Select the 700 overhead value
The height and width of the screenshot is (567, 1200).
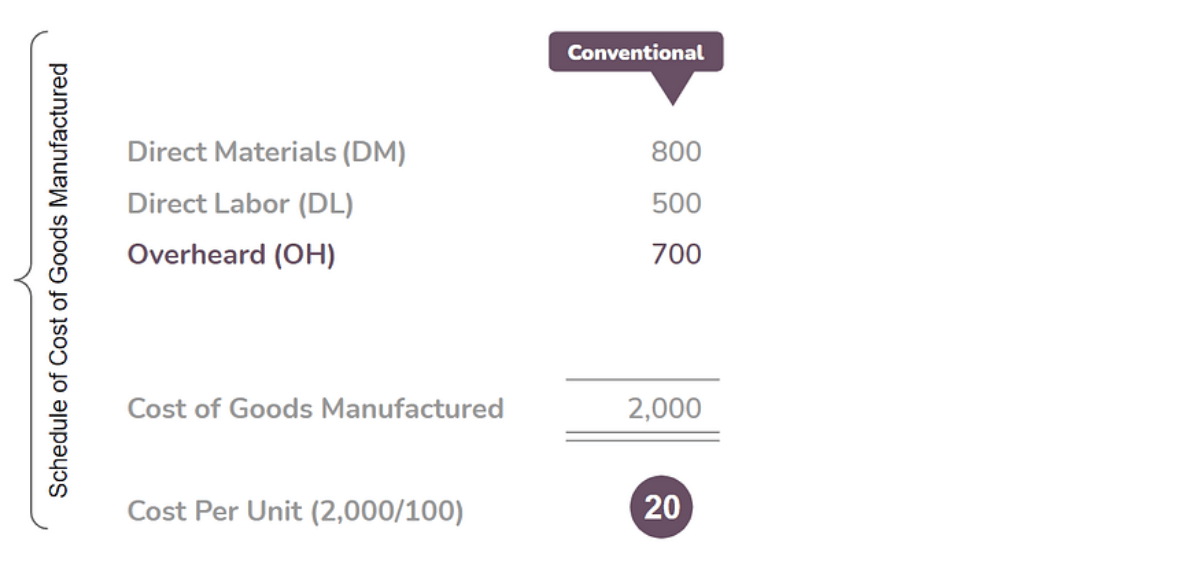click(676, 255)
